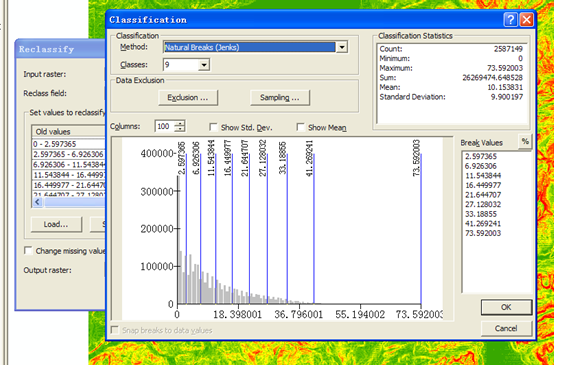Open the Classes dropdown arrow
This screenshot has width=576, height=366.
[x=204, y=65]
